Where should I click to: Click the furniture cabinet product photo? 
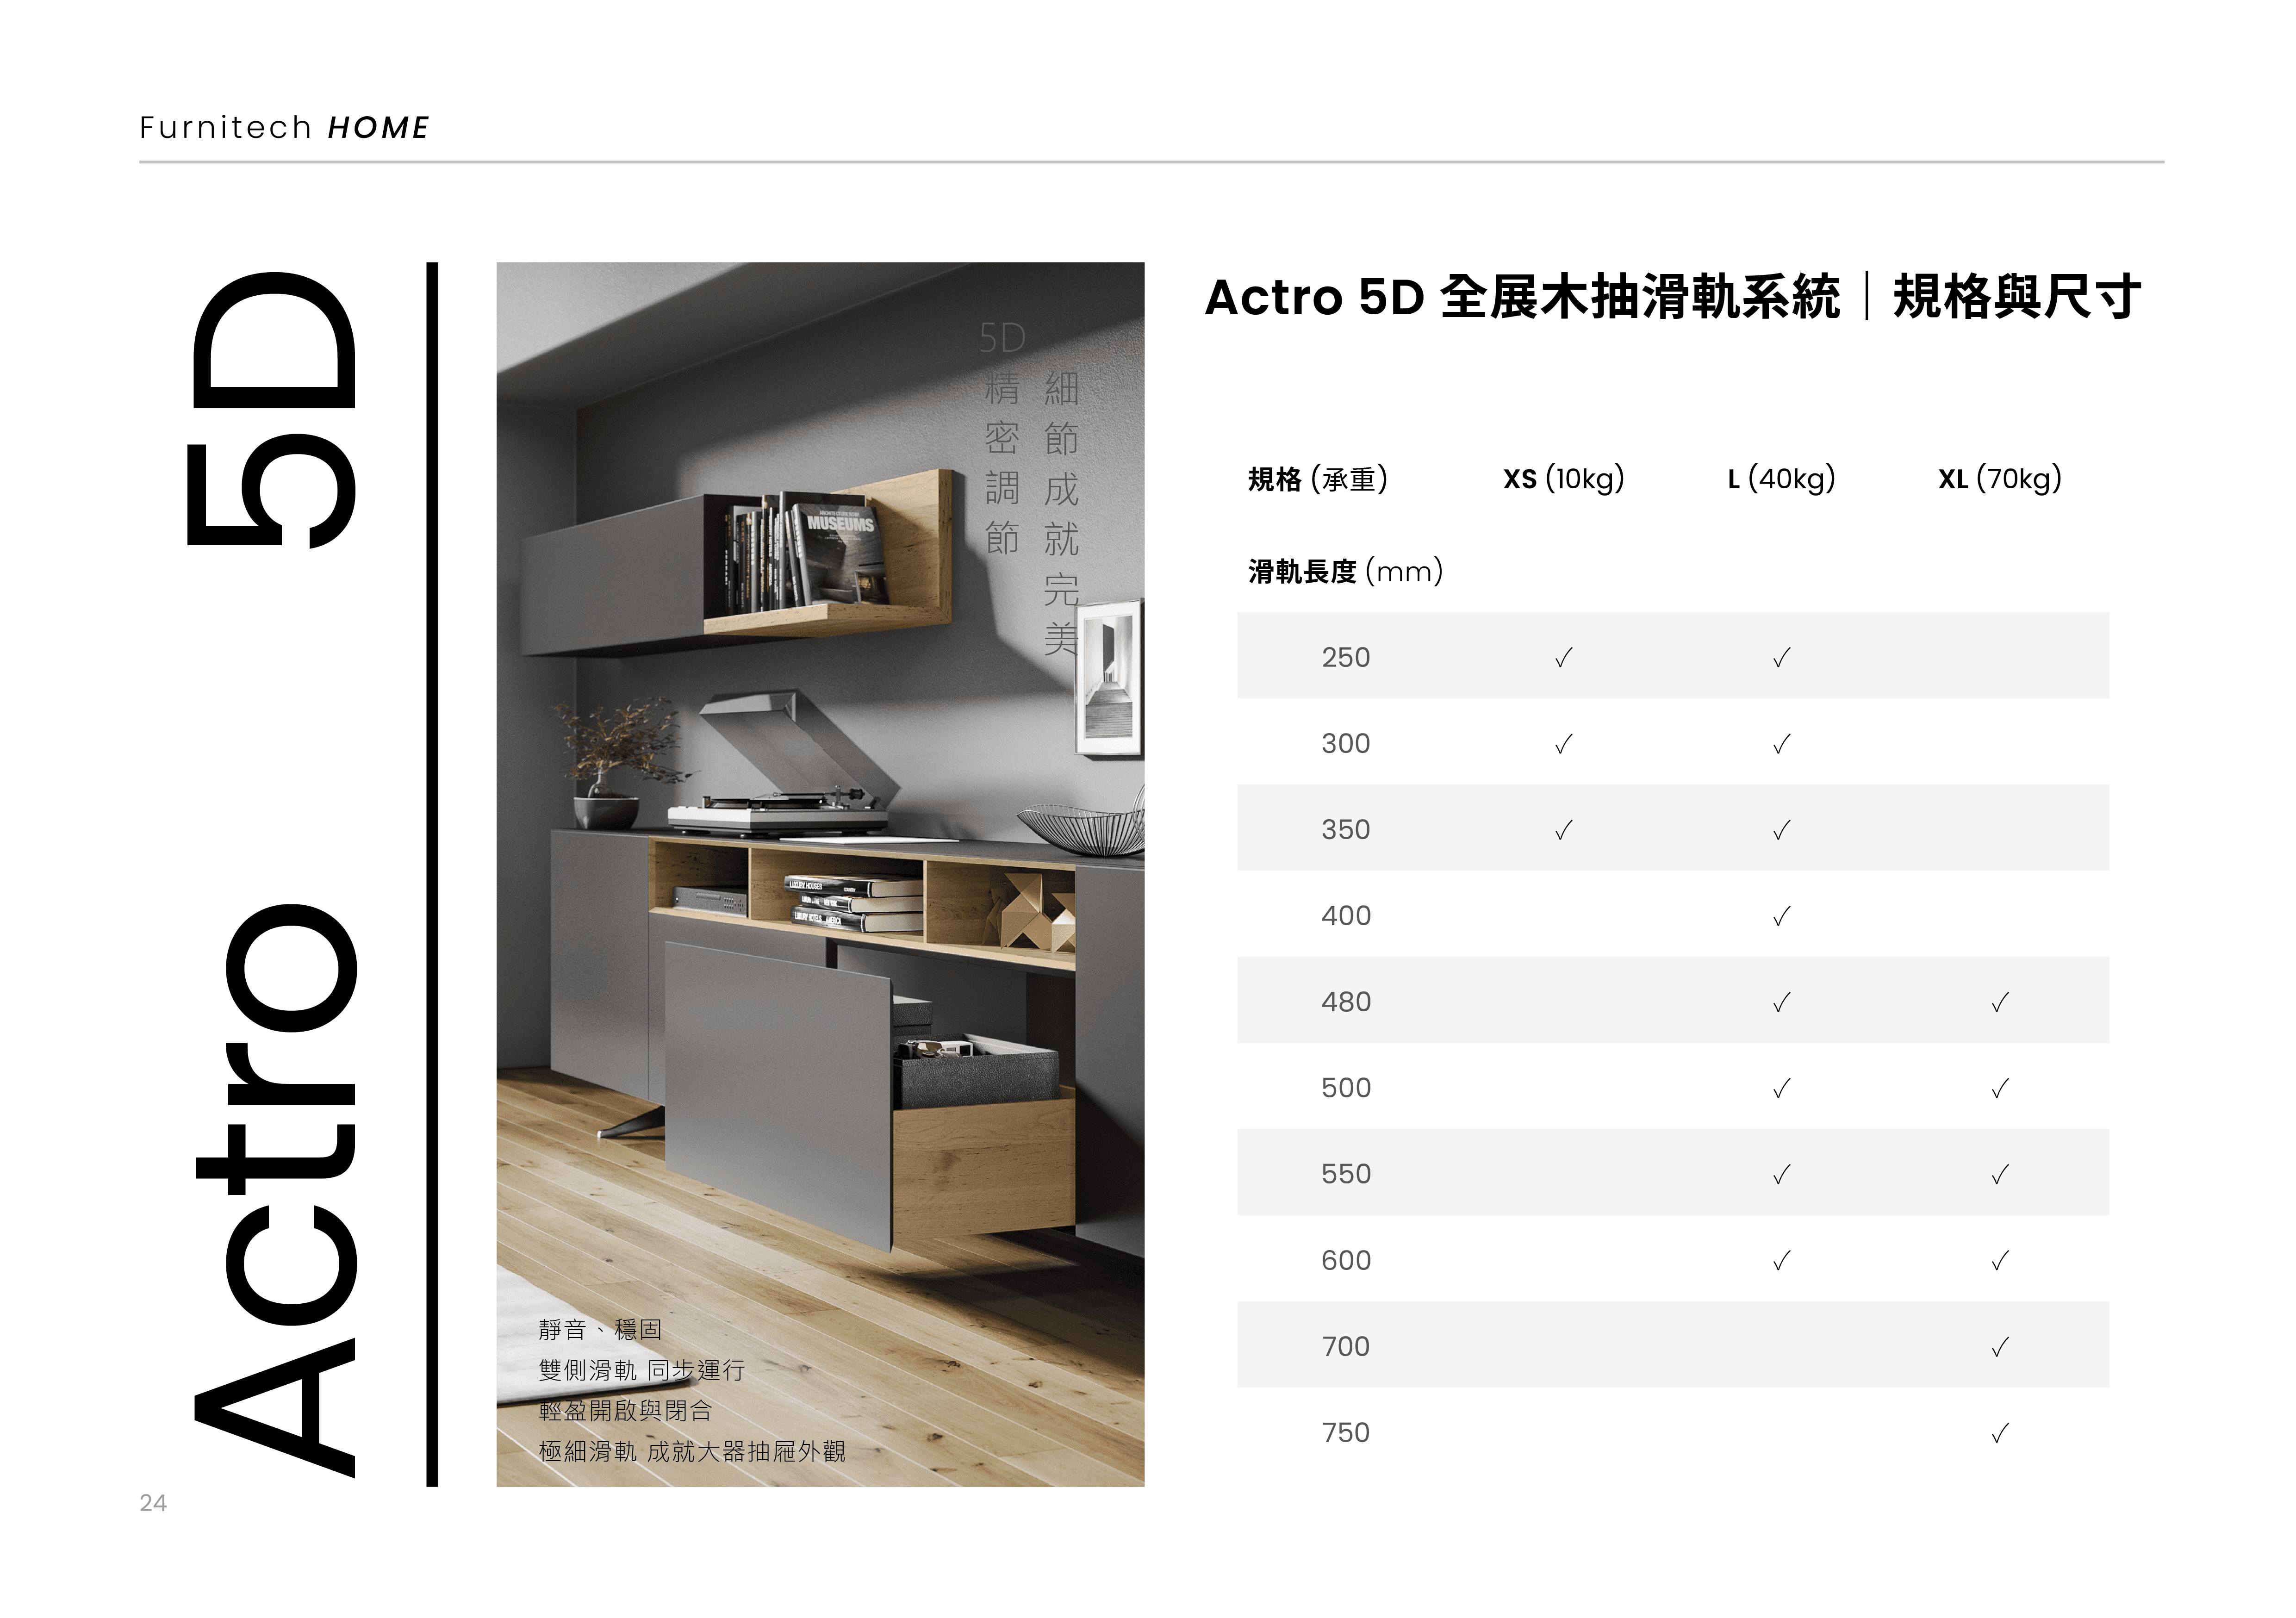(x=820, y=874)
